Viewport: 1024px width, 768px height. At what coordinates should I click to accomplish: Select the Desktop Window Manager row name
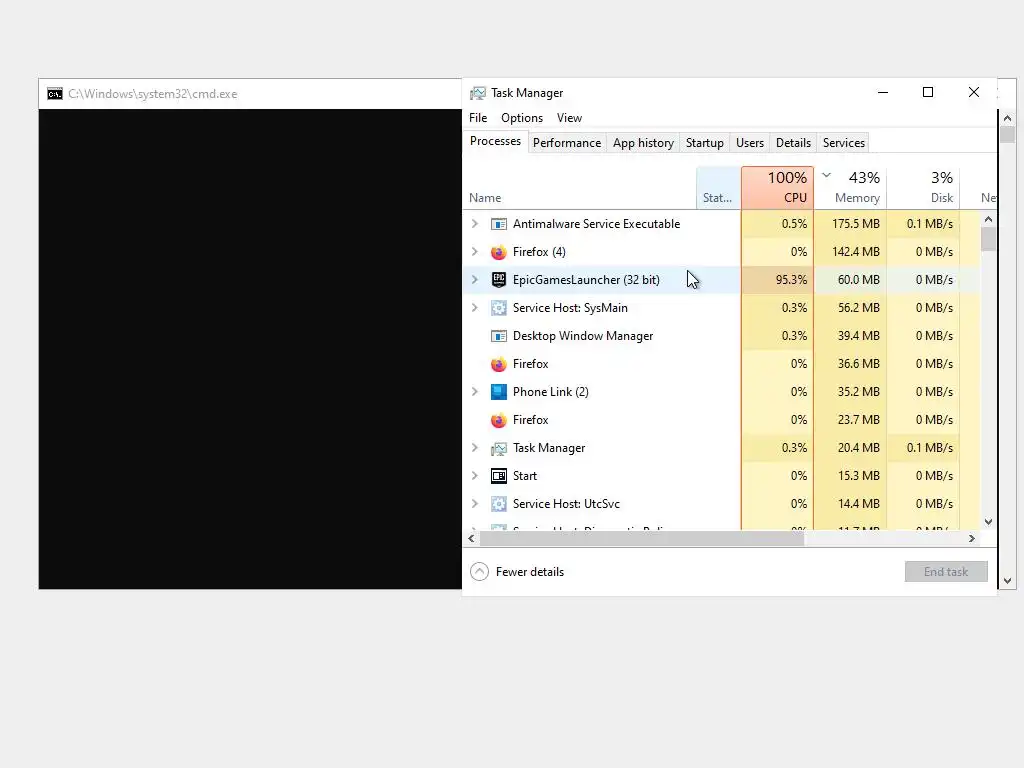click(x=583, y=336)
